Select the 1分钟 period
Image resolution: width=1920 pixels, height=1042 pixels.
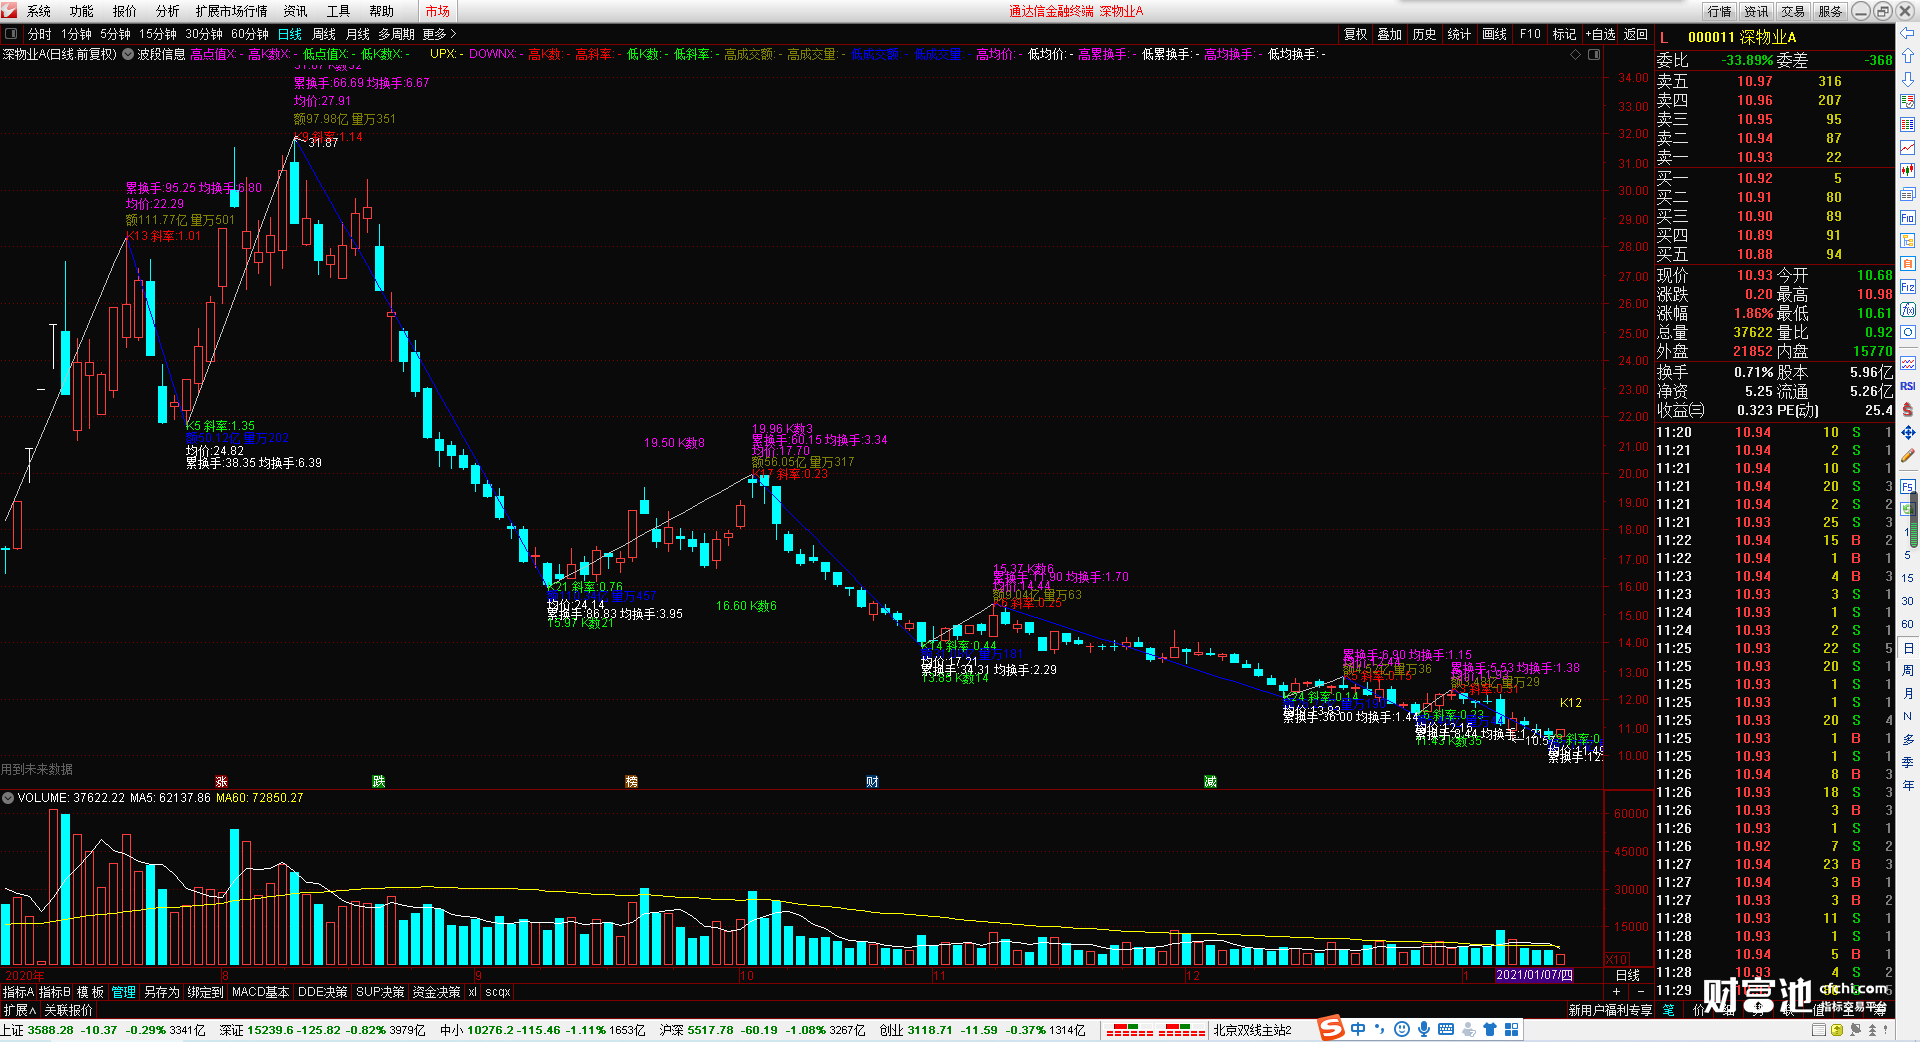[x=76, y=34]
